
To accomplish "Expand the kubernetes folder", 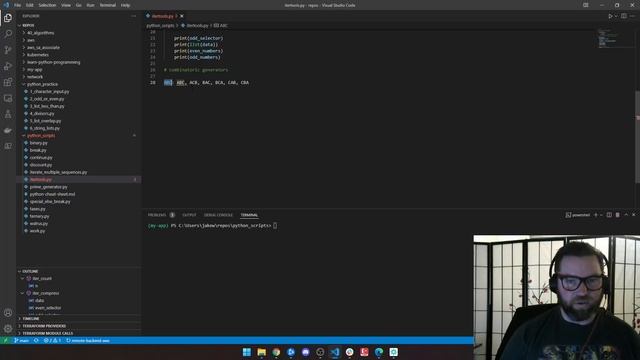I will [x=38, y=55].
